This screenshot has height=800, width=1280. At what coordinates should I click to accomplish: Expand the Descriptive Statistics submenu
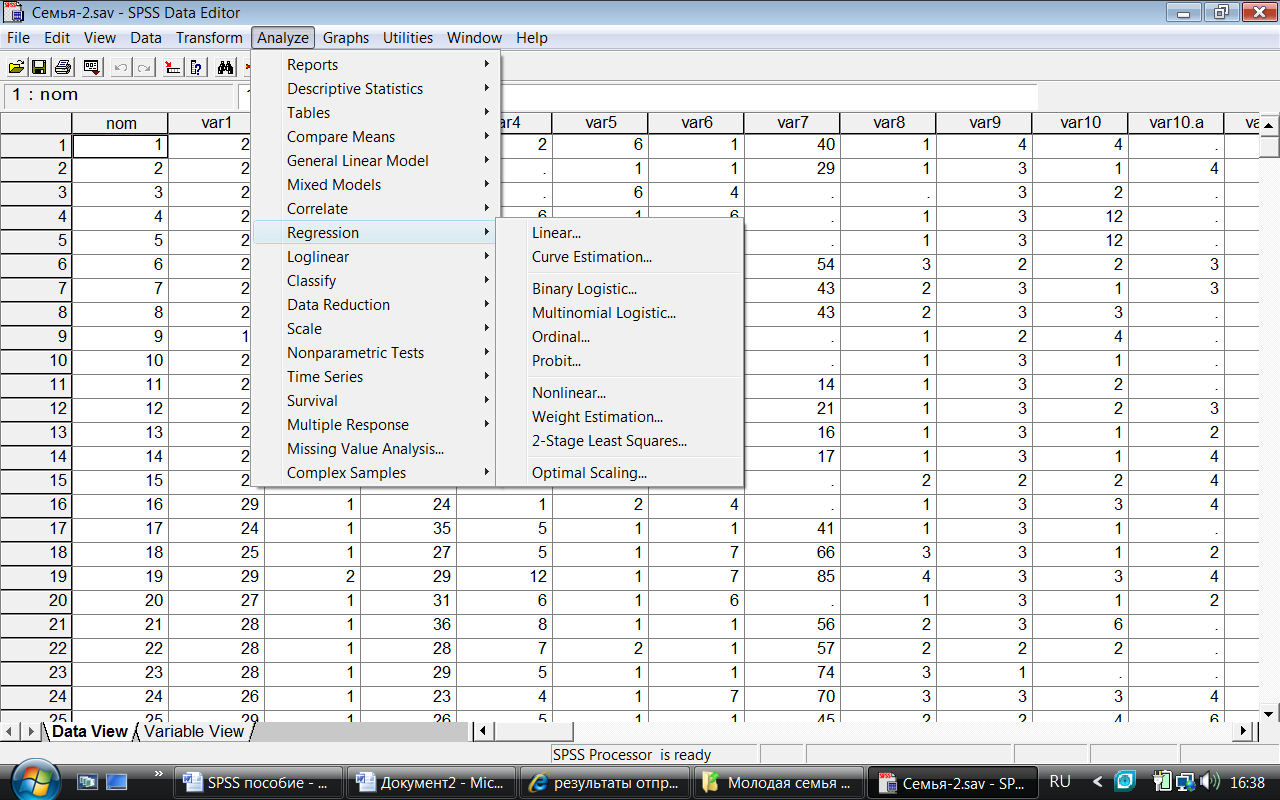pos(375,89)
